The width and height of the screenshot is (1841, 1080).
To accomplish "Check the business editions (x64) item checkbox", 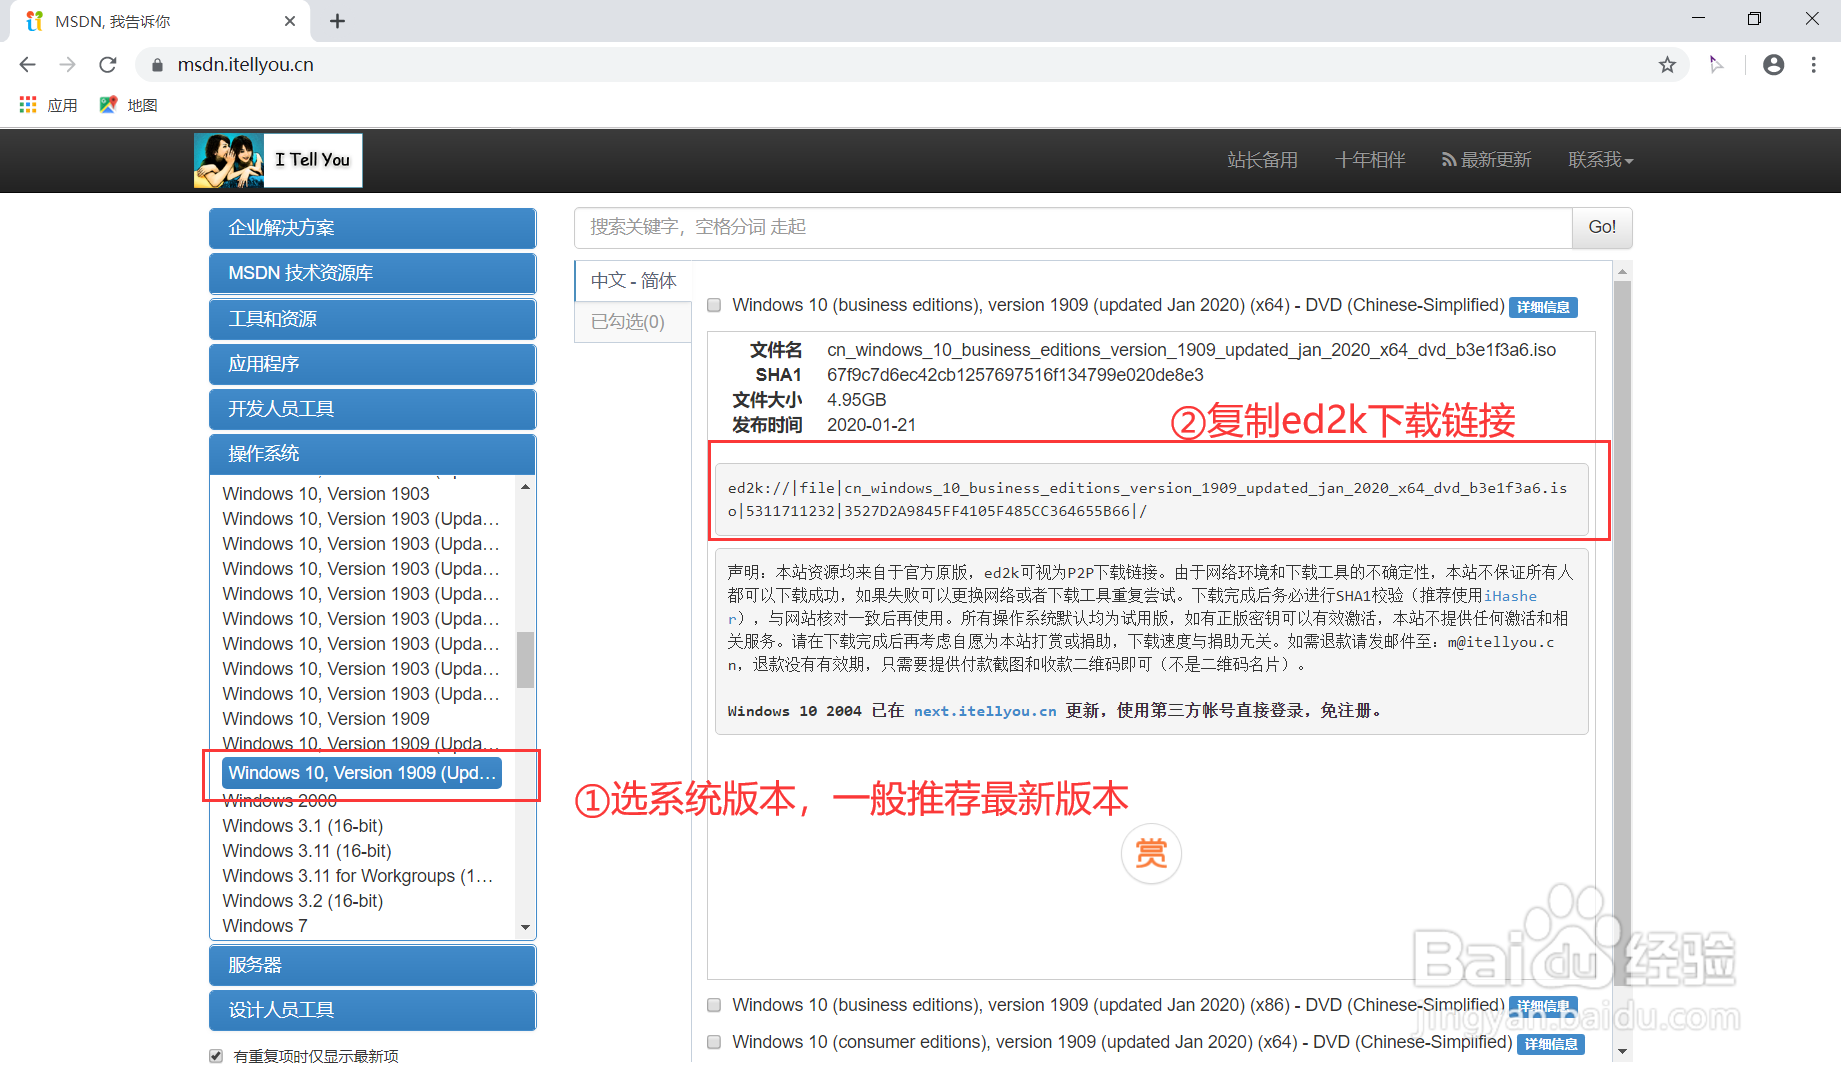I will [x=714, y=305].
